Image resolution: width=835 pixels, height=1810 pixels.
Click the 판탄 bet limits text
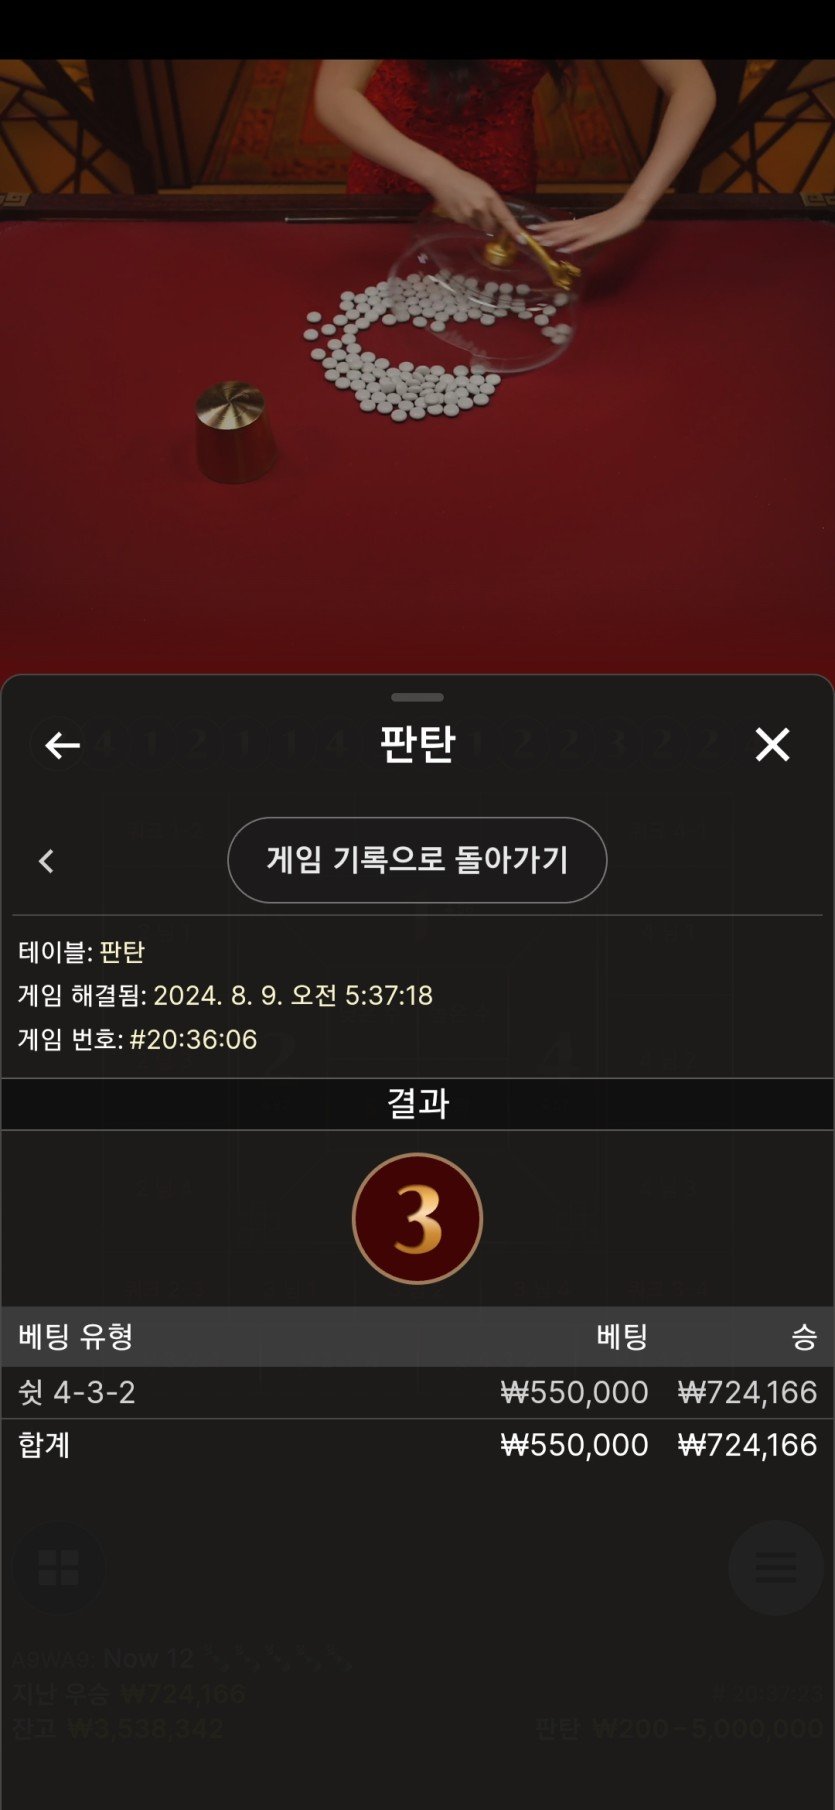click(x=679, y=1728)
